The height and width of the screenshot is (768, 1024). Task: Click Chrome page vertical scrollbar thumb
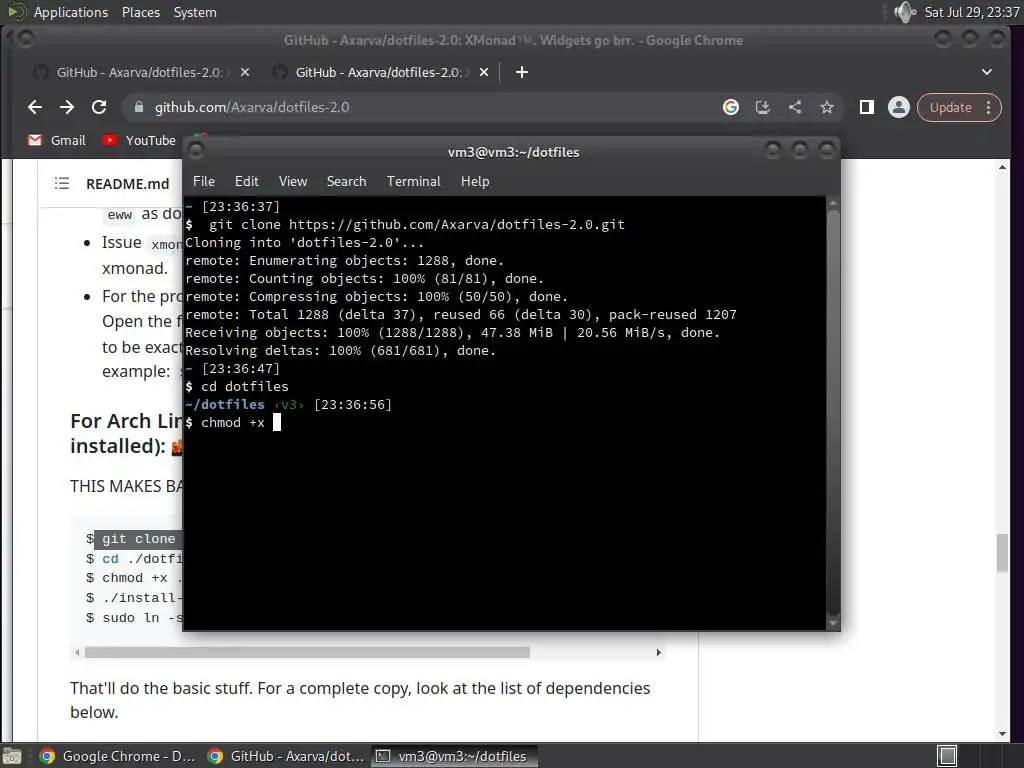click(x=1002, y=553)
